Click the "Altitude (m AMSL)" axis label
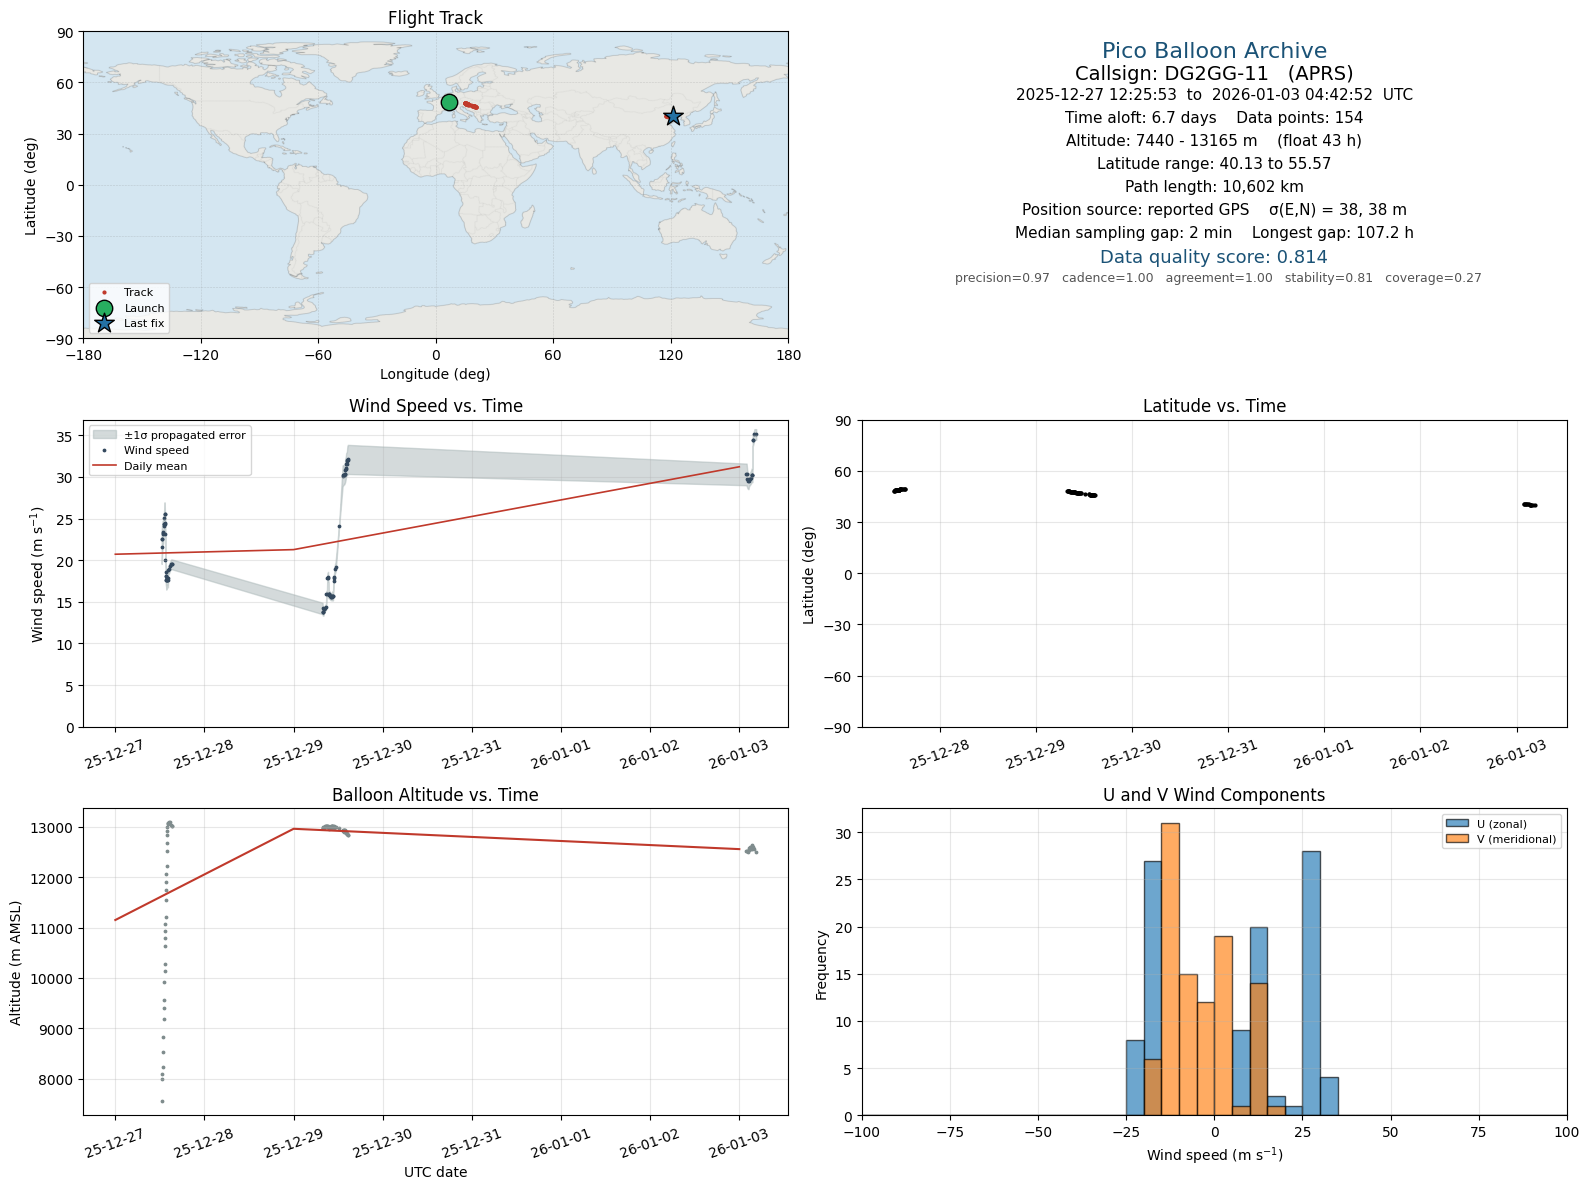Screen dimensions: 1589x1189 16,962
